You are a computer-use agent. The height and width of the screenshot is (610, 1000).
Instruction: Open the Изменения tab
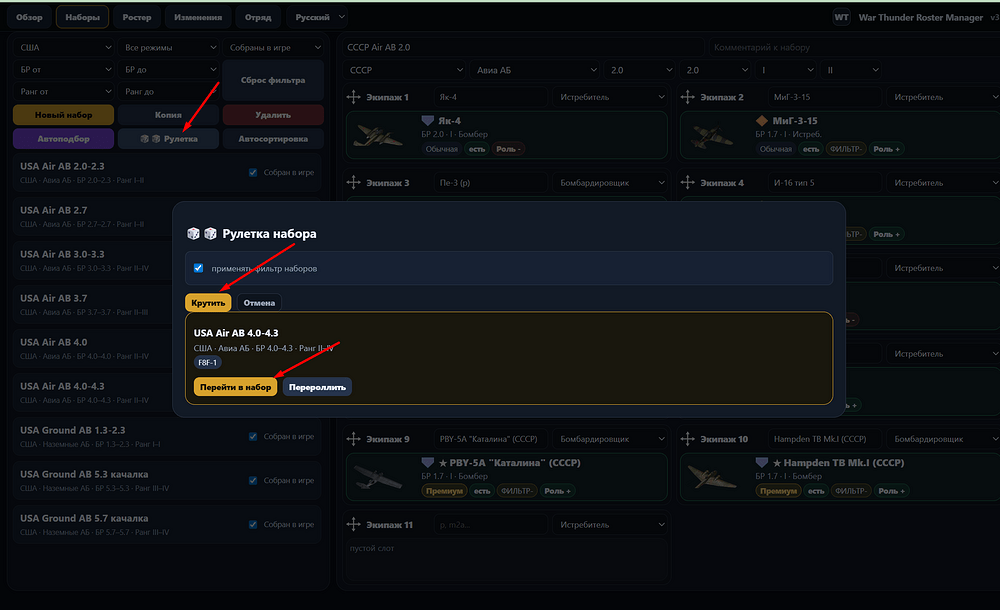(198, 17)
